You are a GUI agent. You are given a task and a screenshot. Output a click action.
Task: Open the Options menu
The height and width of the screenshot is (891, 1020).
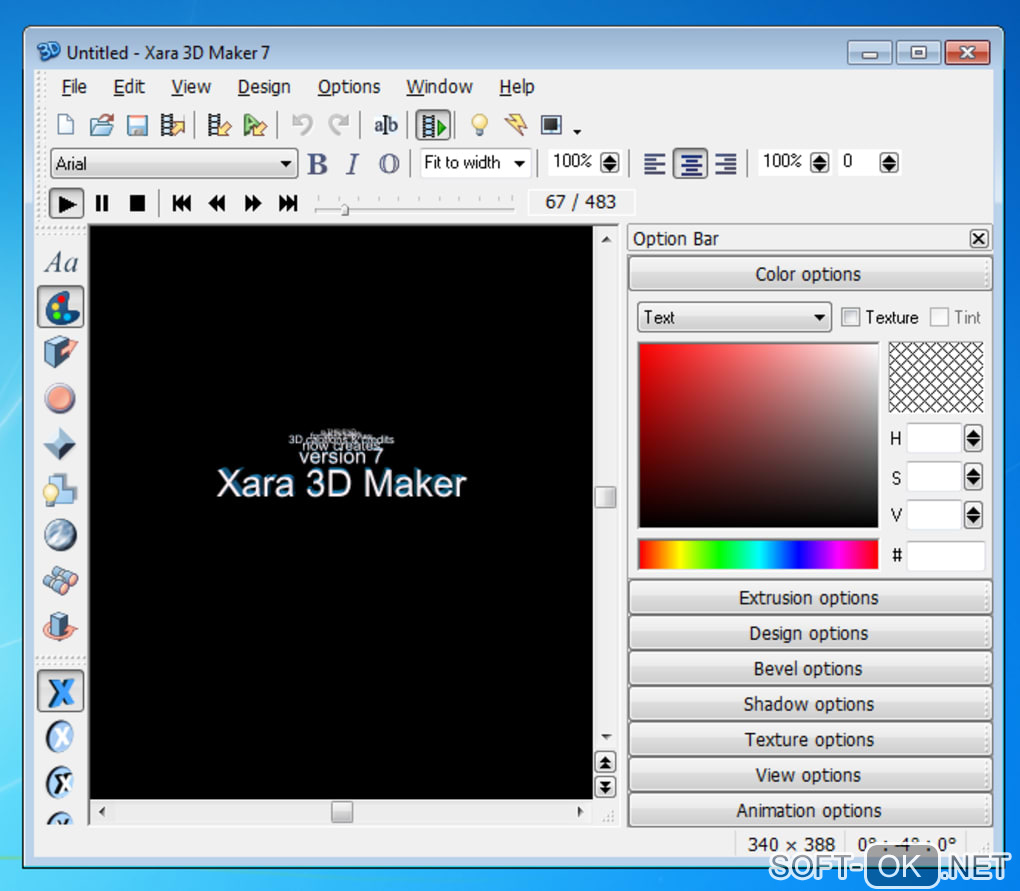coord(349,86)
